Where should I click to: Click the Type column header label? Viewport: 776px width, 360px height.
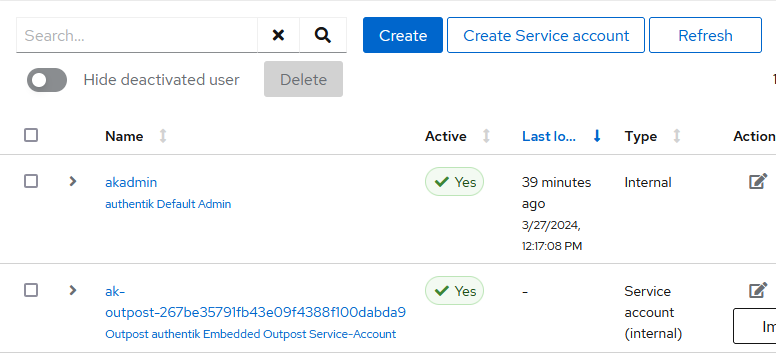641,136
